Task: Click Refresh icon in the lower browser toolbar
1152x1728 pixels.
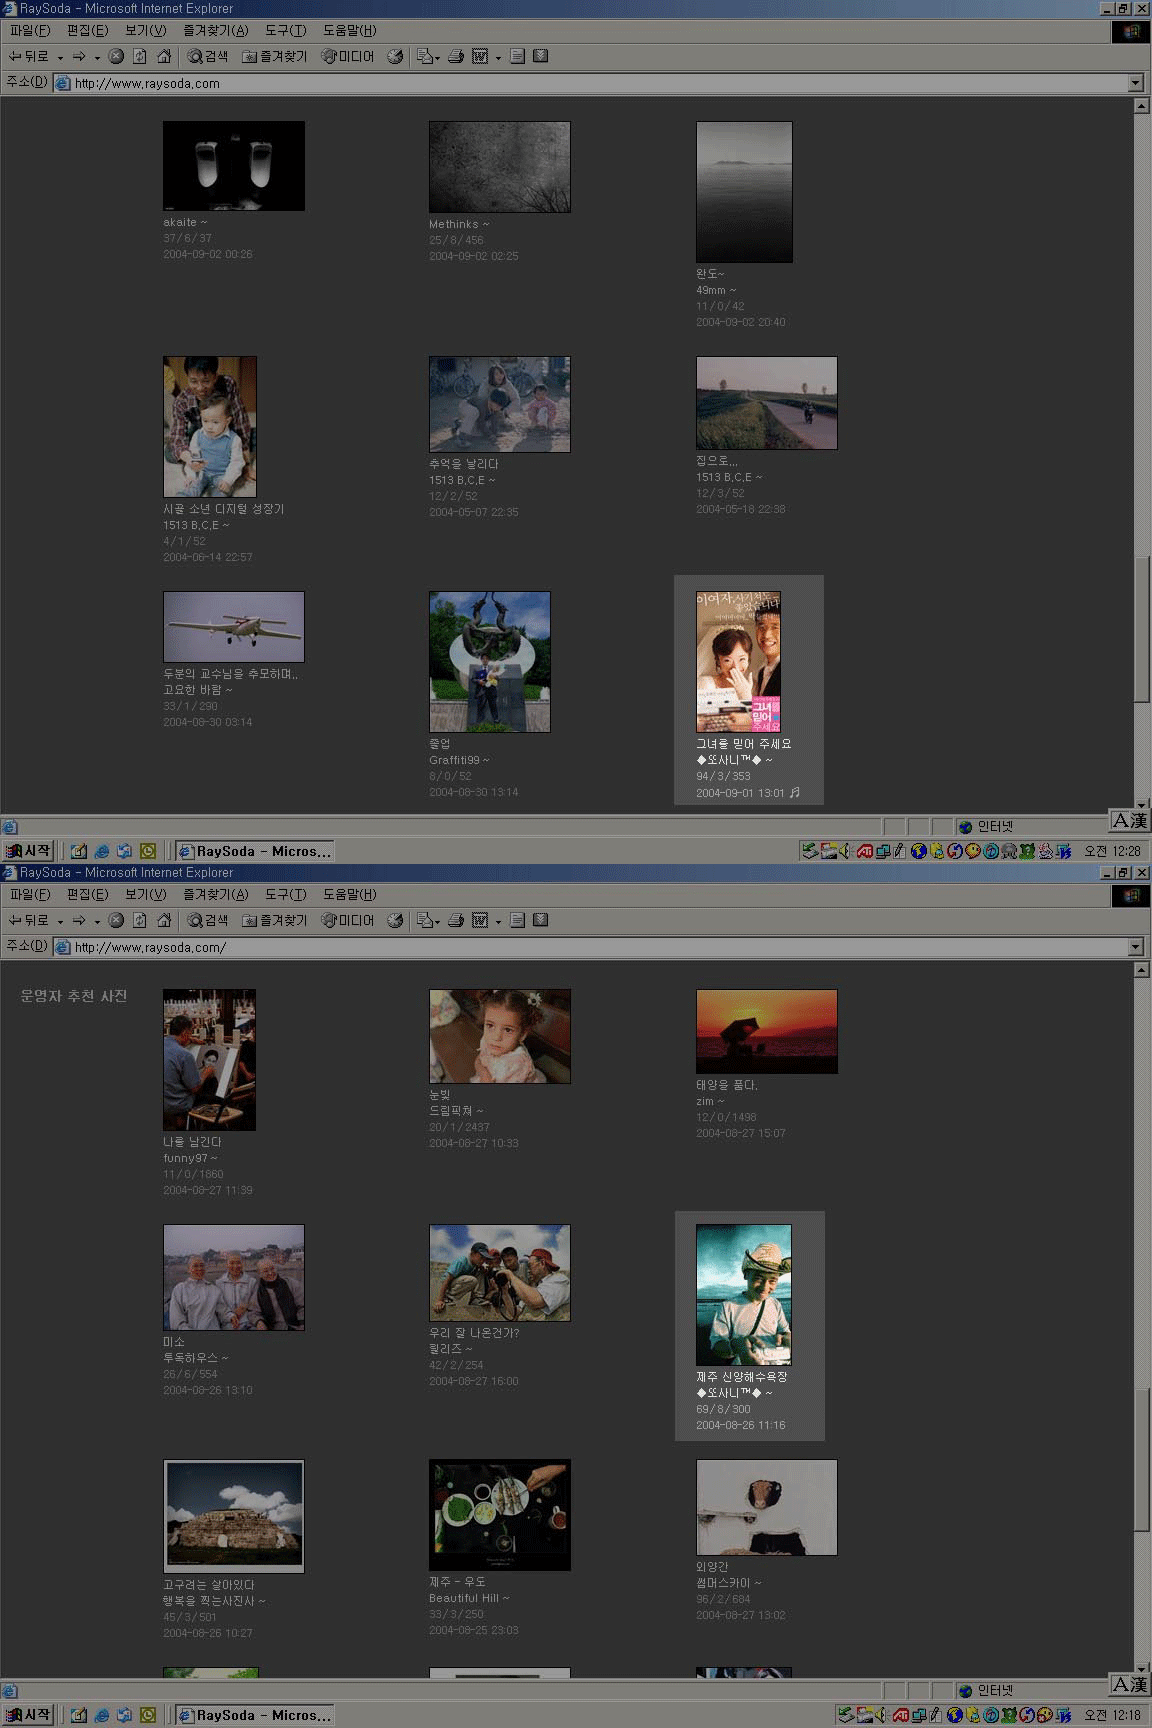Action: pos(140,921)
